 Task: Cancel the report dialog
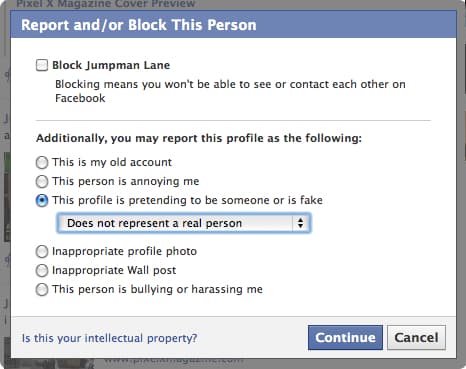[416, 338]
